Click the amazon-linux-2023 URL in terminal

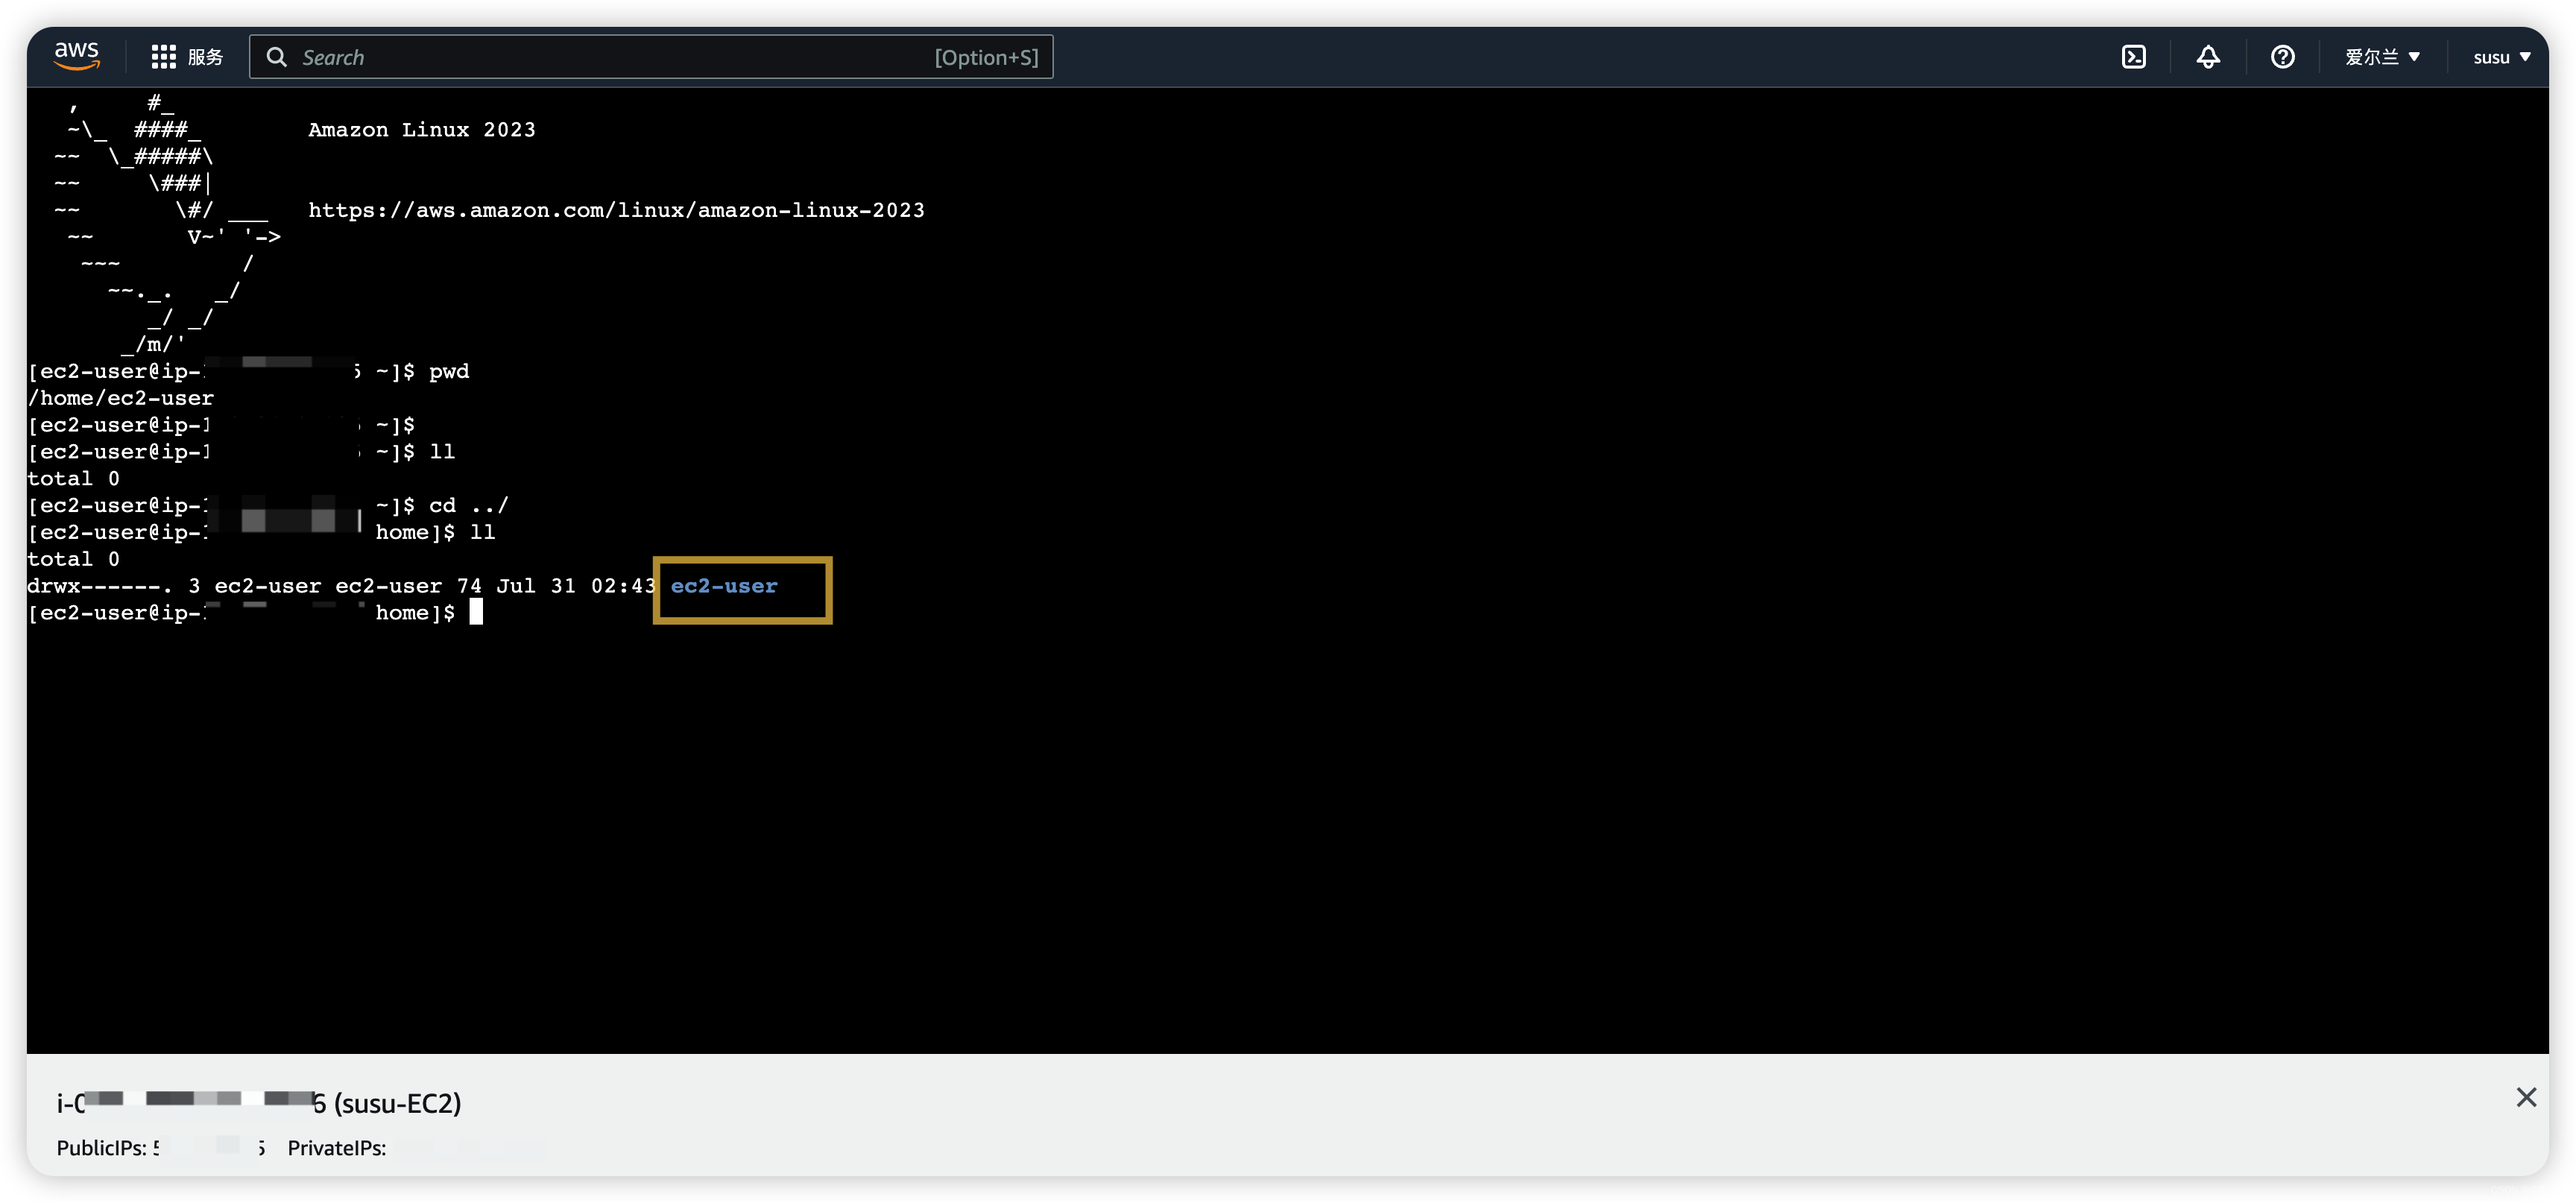pos(616,210)
